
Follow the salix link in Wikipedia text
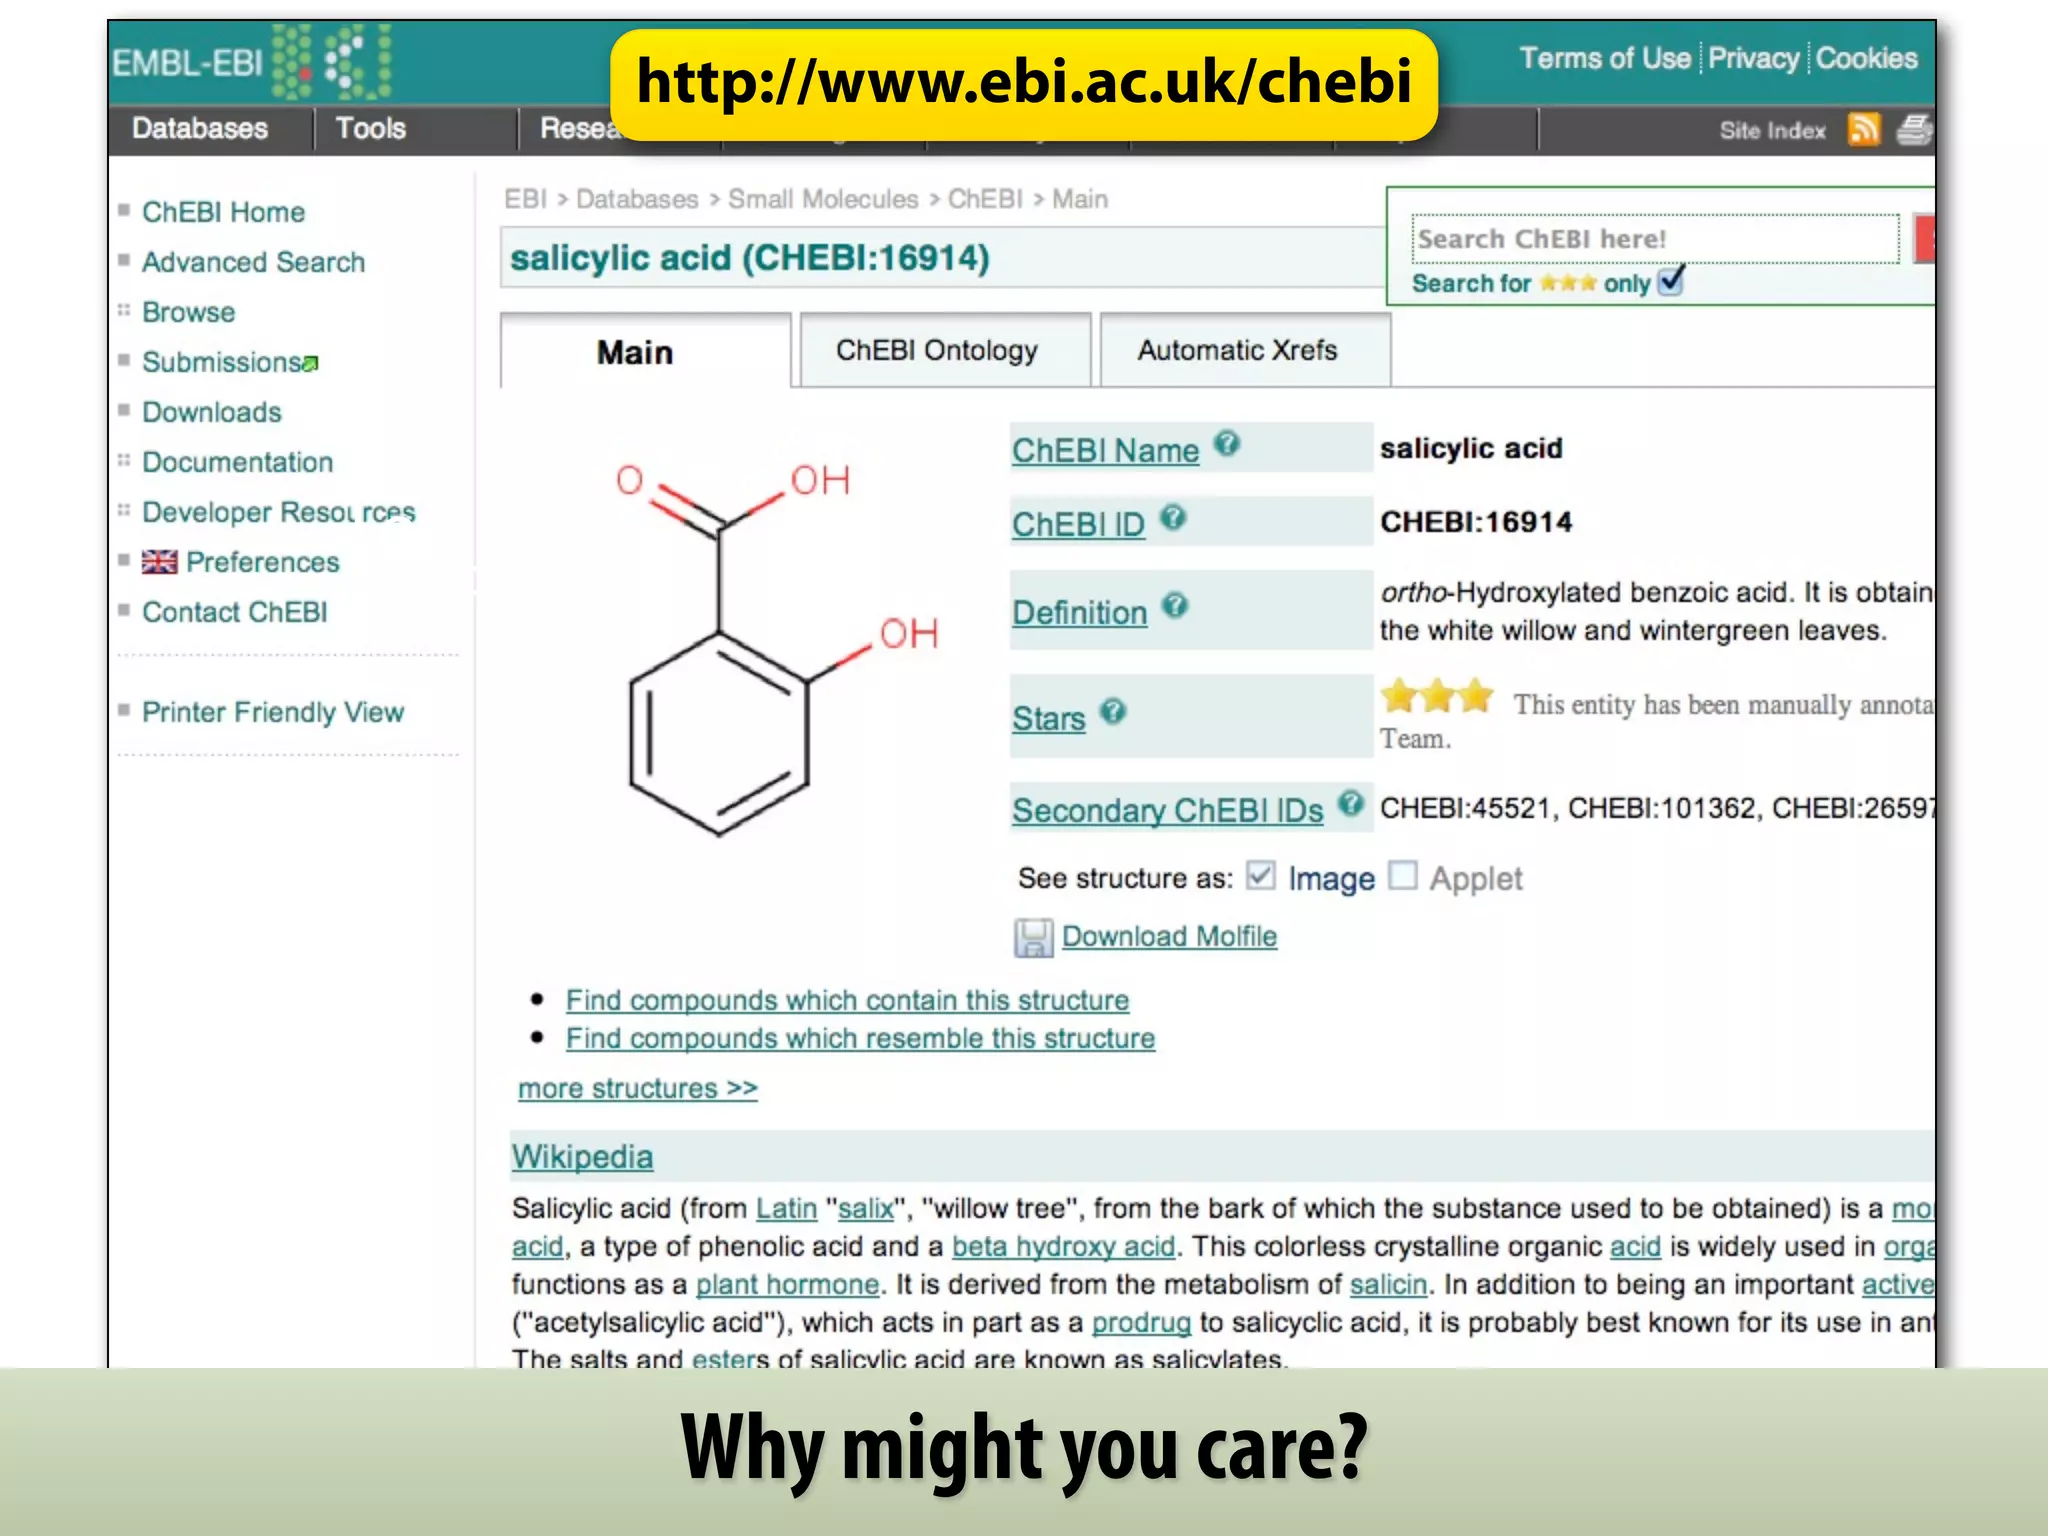tap(866, 1208)
